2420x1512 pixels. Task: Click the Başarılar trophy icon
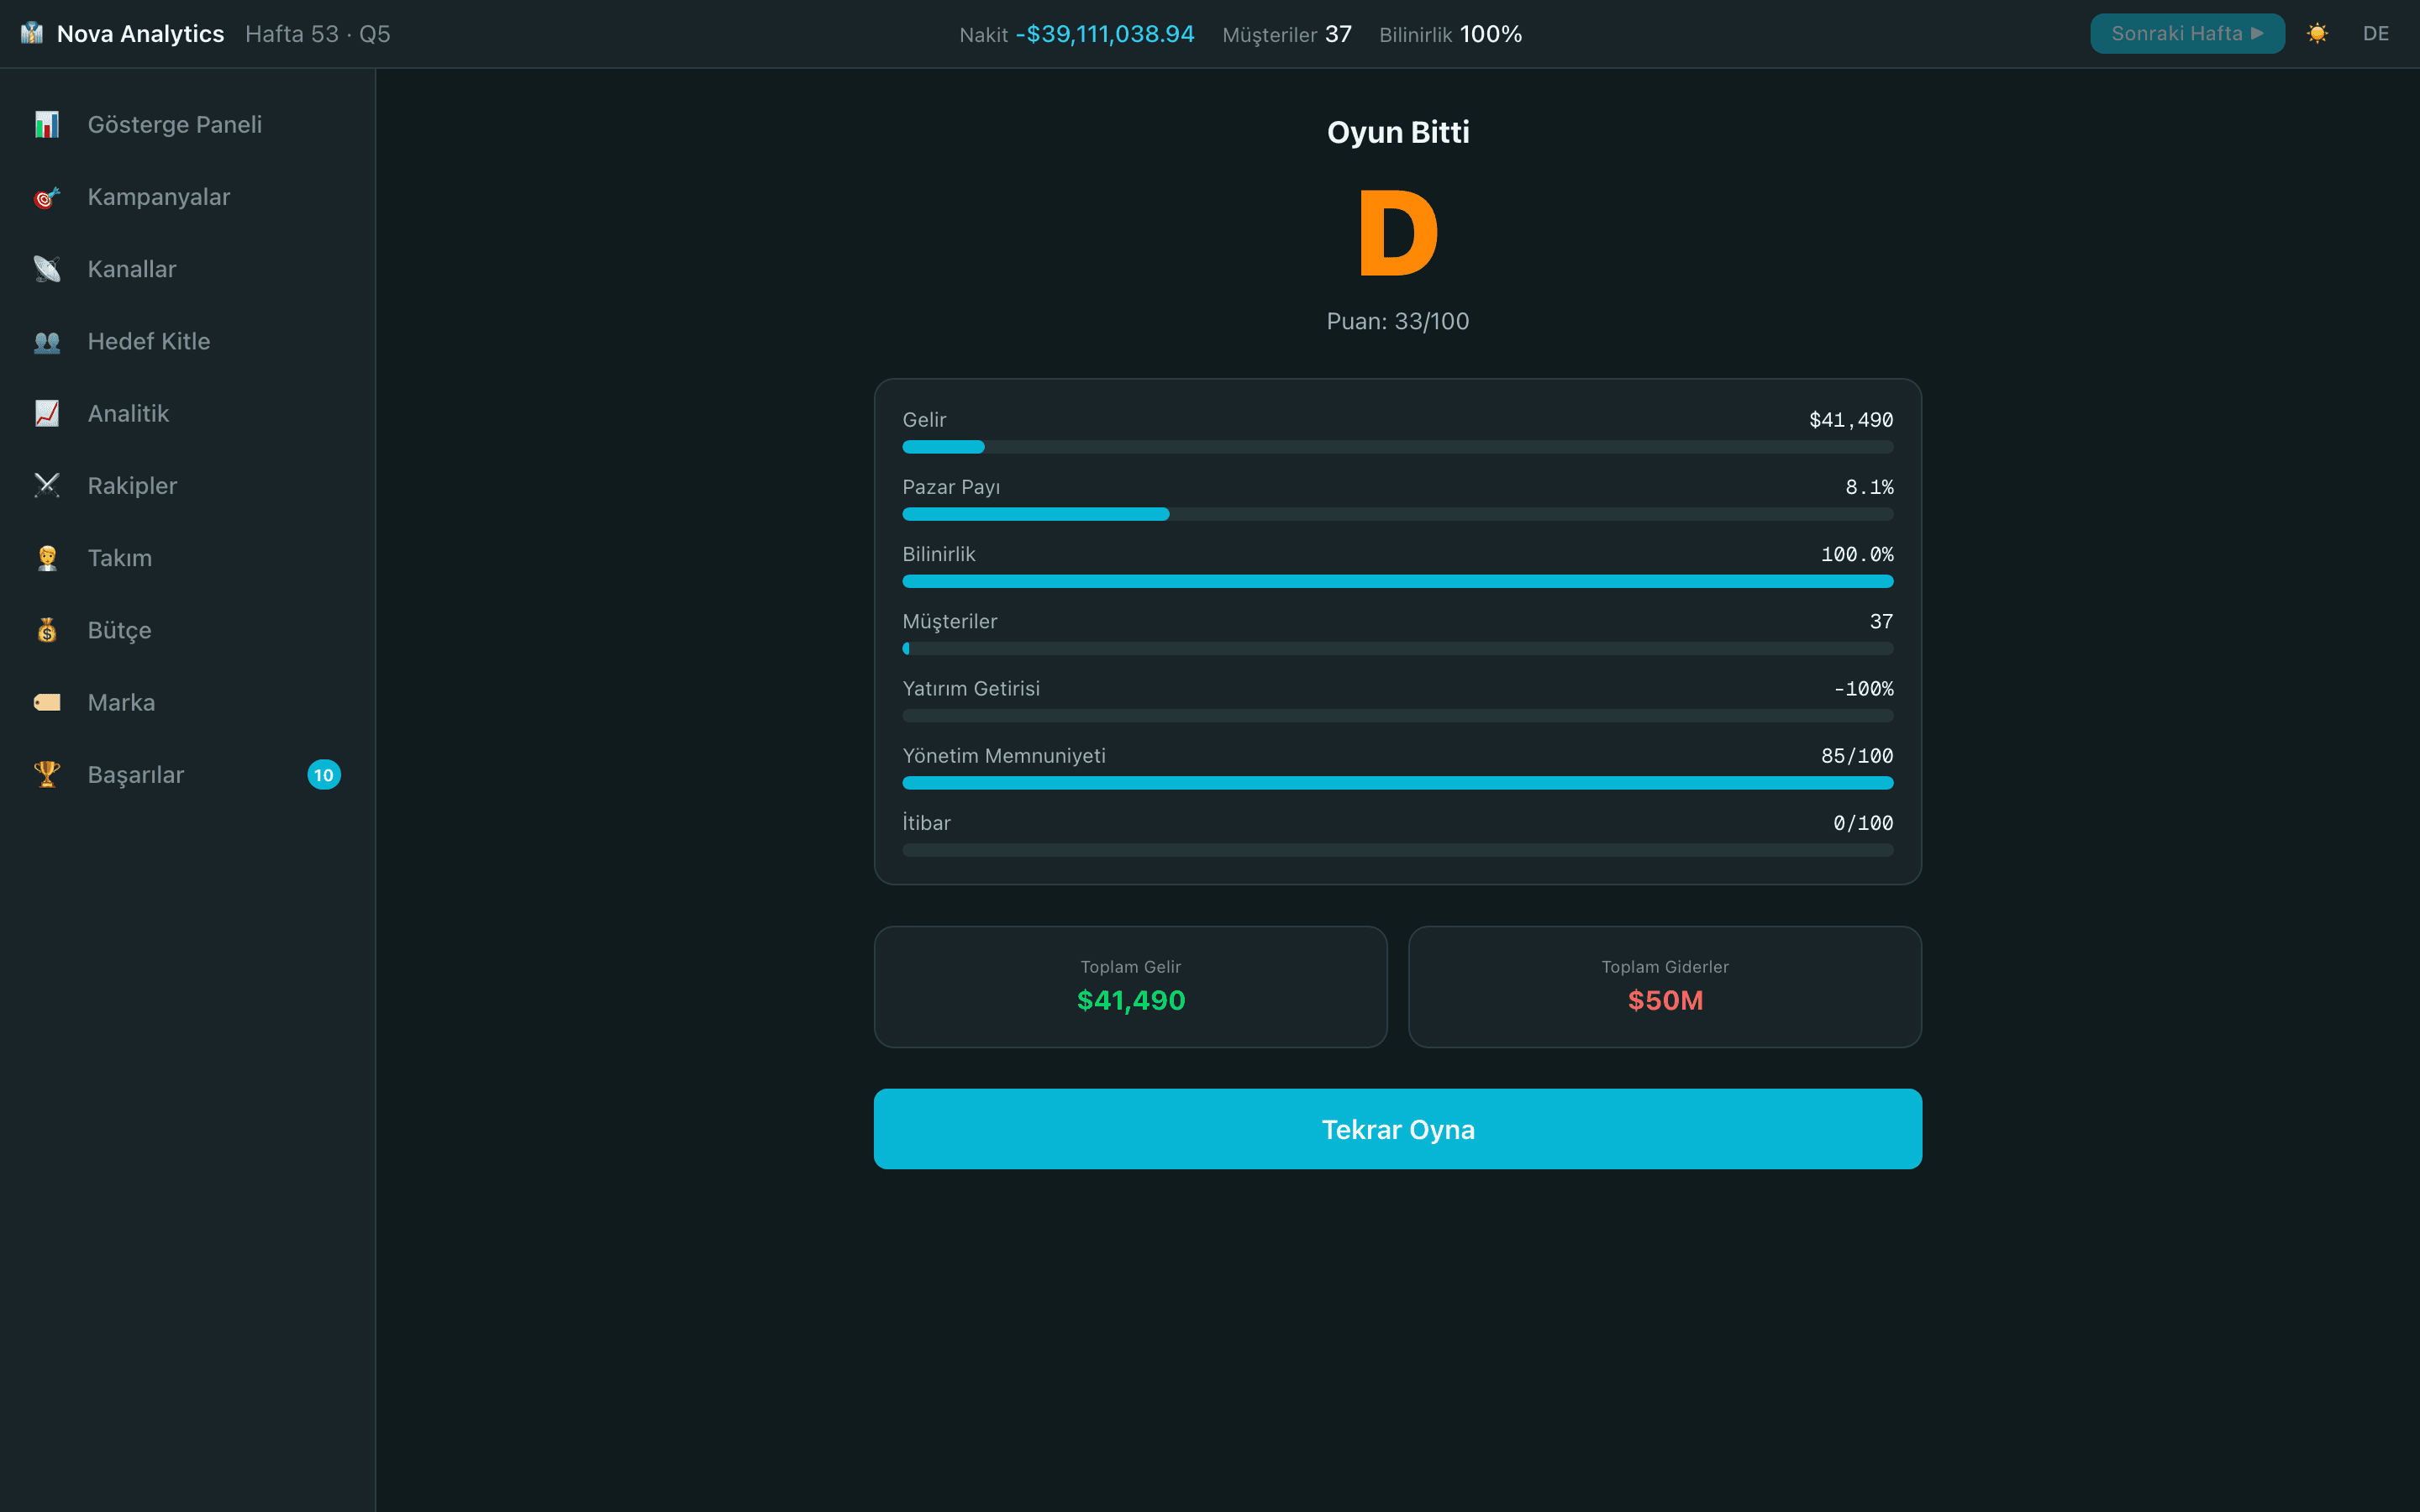tap(47, 774)
